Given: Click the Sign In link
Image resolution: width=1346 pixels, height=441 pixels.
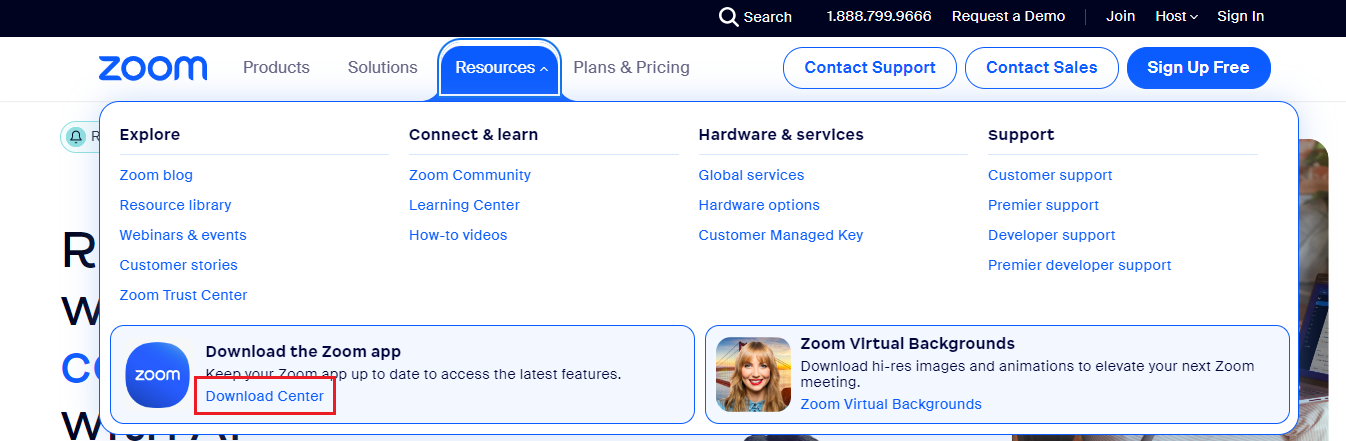Looking at the screenshot, I should 1240,16.
